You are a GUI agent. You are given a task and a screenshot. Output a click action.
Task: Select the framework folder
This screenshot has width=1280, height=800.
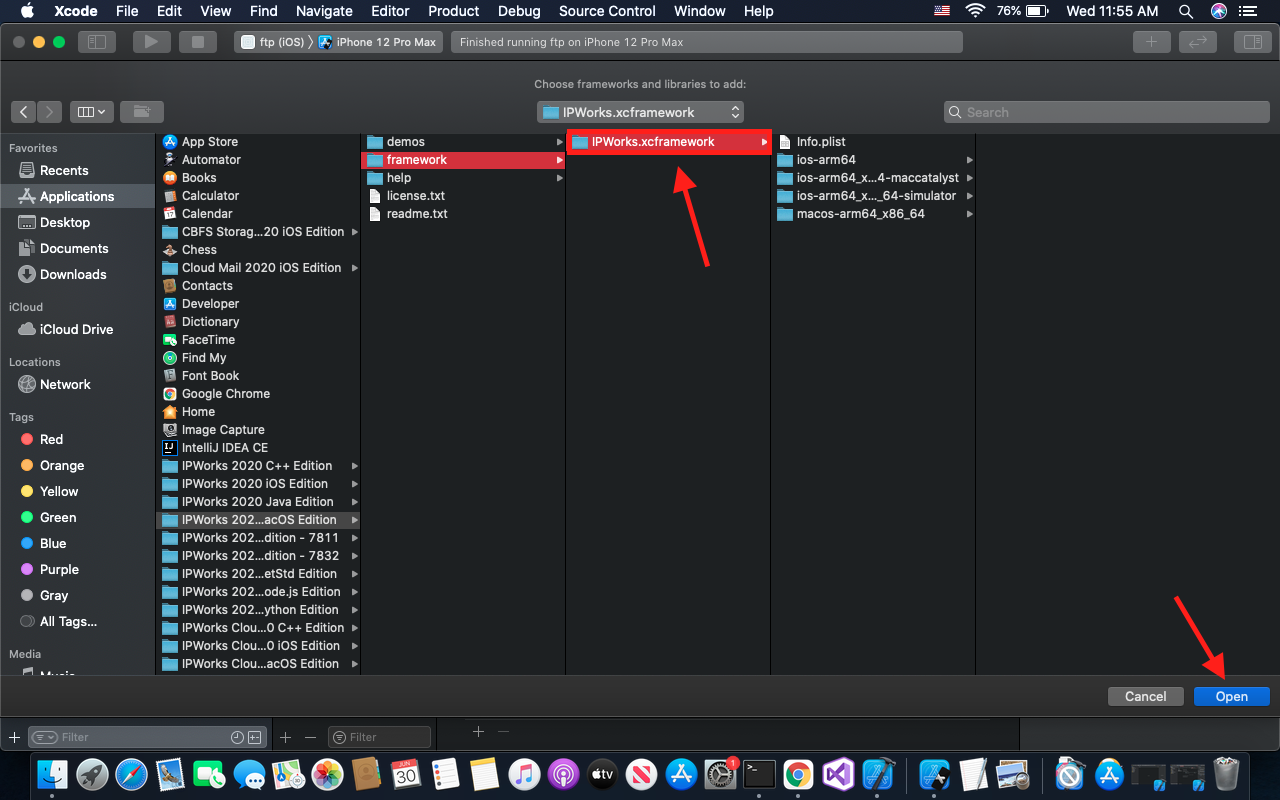(463, 160)
